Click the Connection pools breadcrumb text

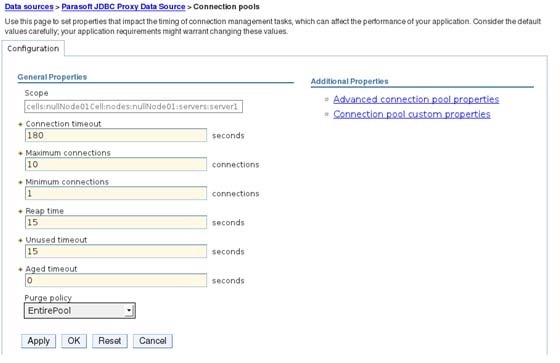coord(226,7)
